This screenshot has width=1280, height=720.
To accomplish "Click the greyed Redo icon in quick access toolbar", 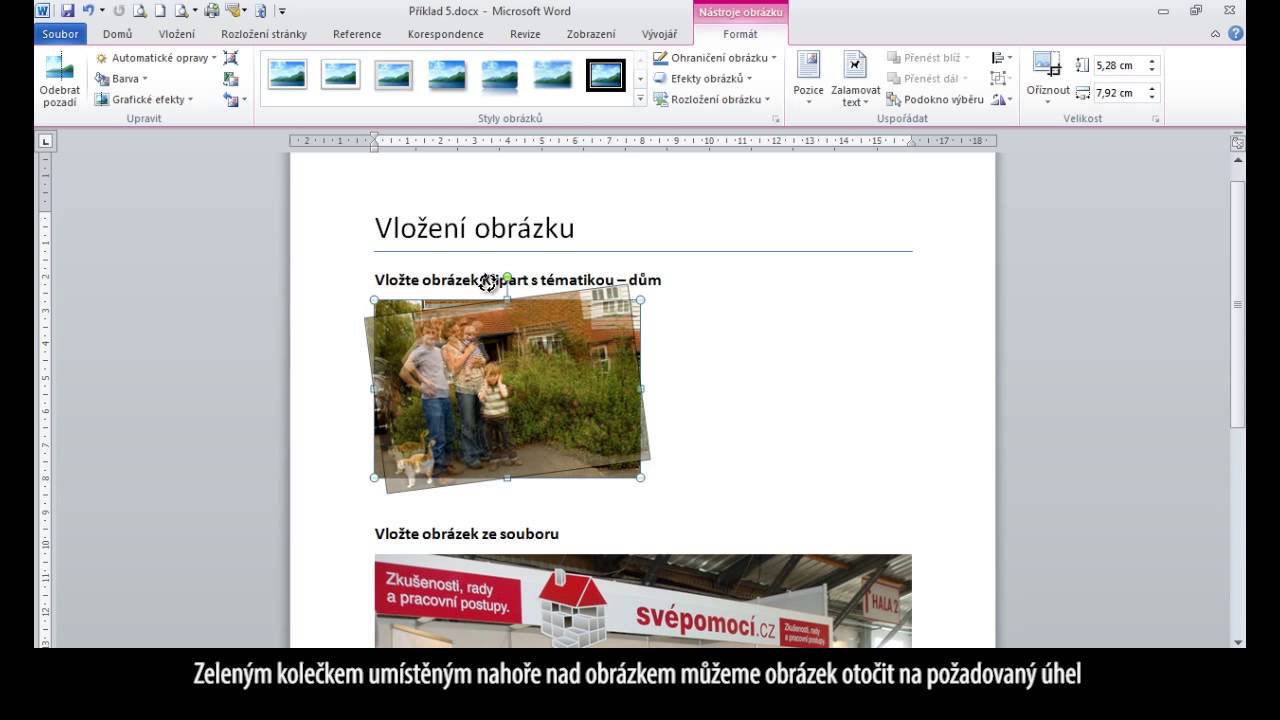I will point(119,11).
